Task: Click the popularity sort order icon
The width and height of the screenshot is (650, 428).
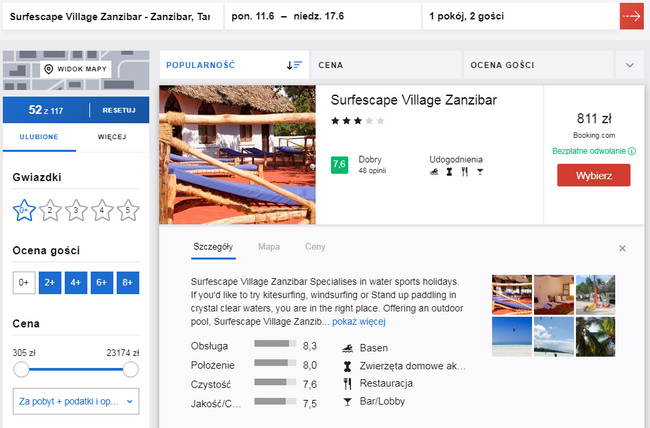Action: (x=294, y=65)
